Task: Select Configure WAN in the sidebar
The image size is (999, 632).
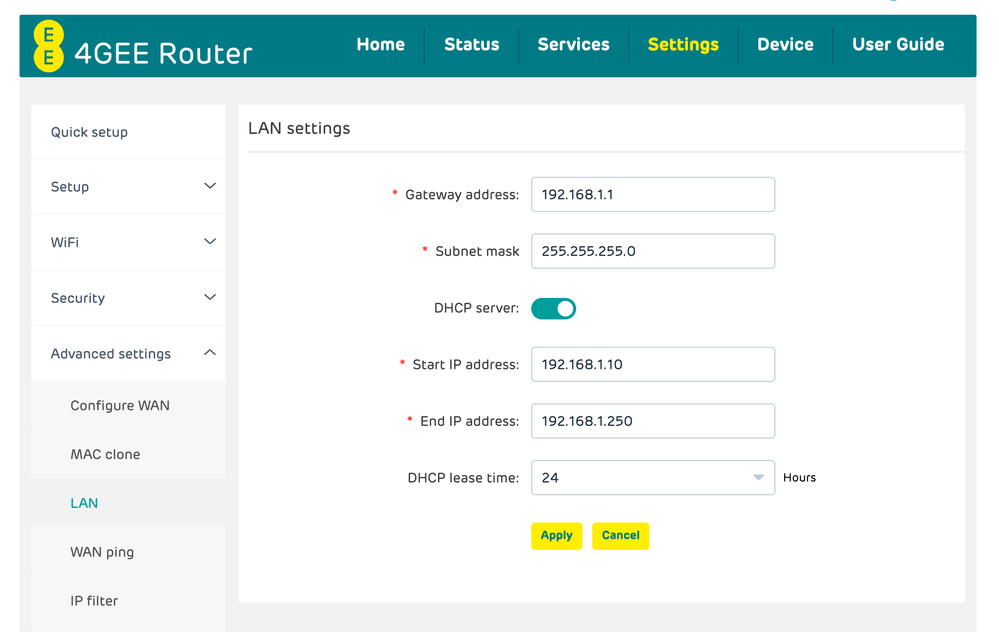Action: point(119,405)
